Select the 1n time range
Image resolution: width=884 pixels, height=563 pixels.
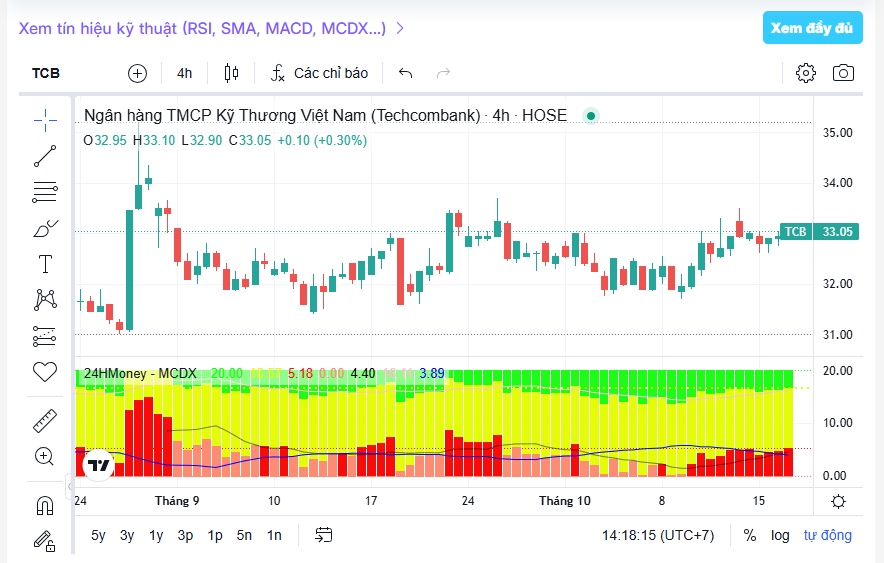click(274, 535)
